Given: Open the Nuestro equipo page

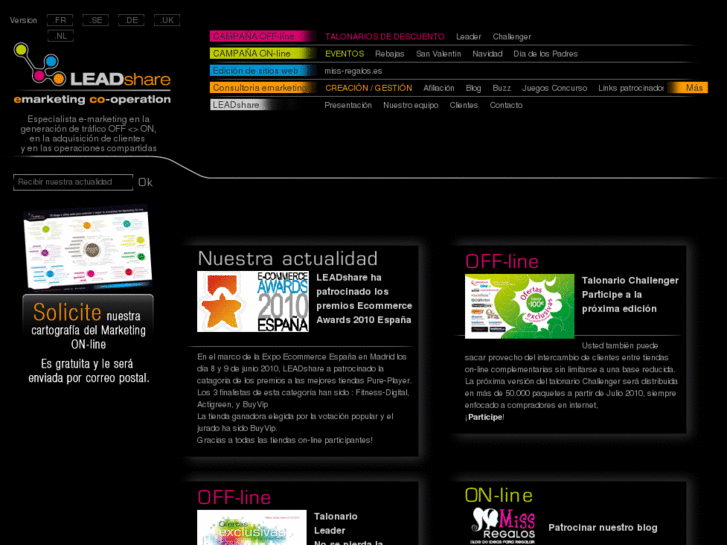Looking at the screenshot, I should coord(410,105).
